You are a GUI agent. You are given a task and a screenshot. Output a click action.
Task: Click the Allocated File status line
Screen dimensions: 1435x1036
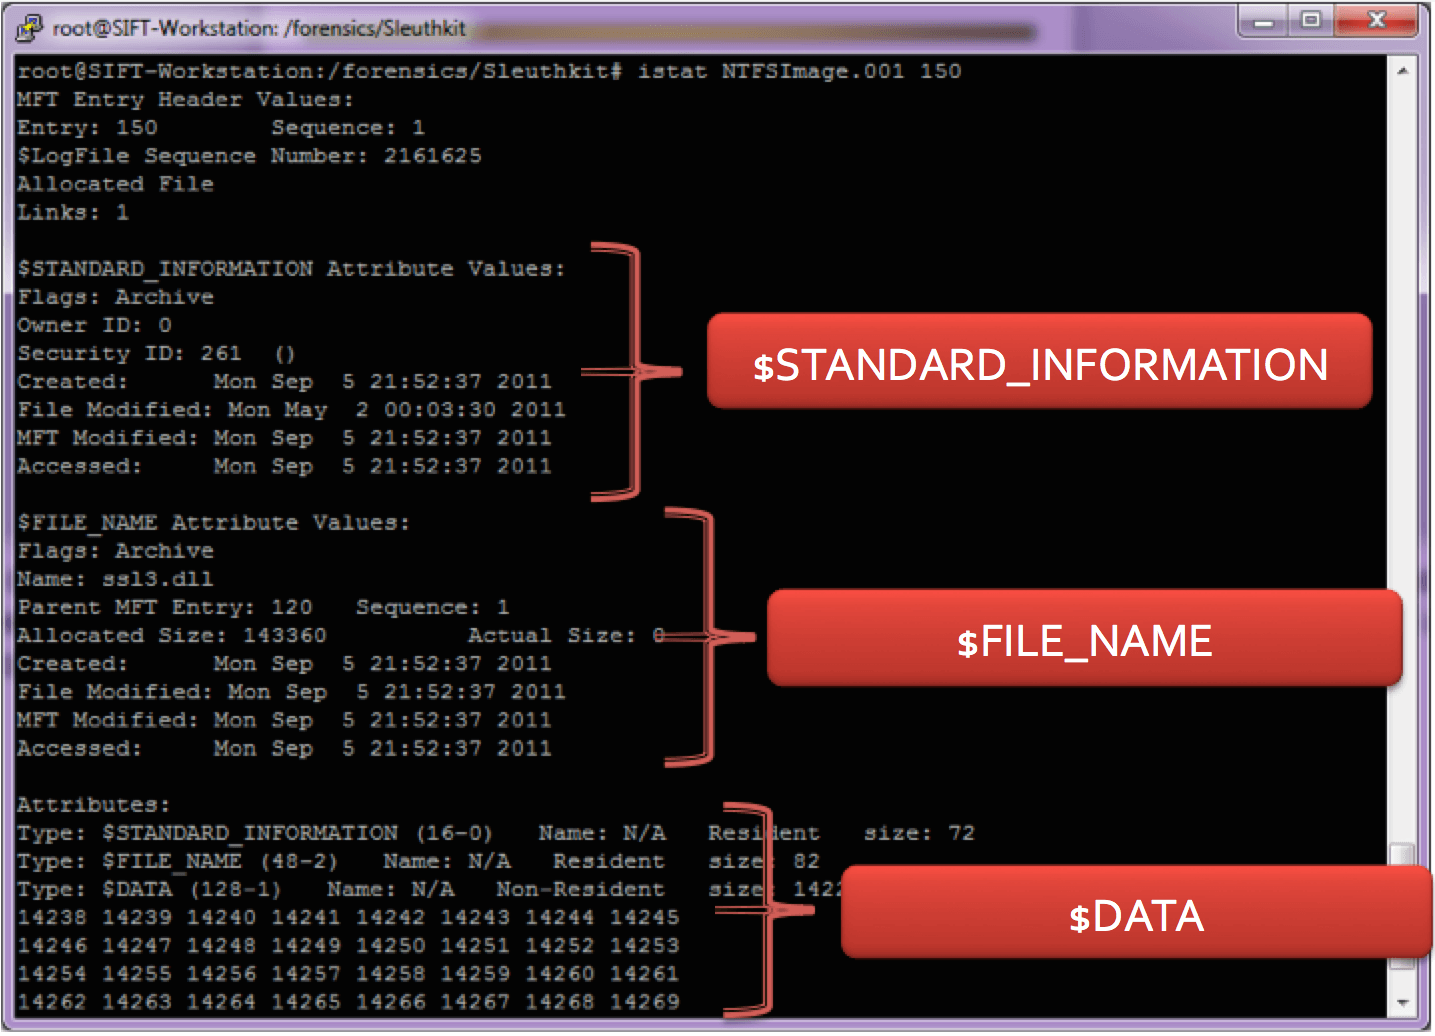(x=115, y=184)
